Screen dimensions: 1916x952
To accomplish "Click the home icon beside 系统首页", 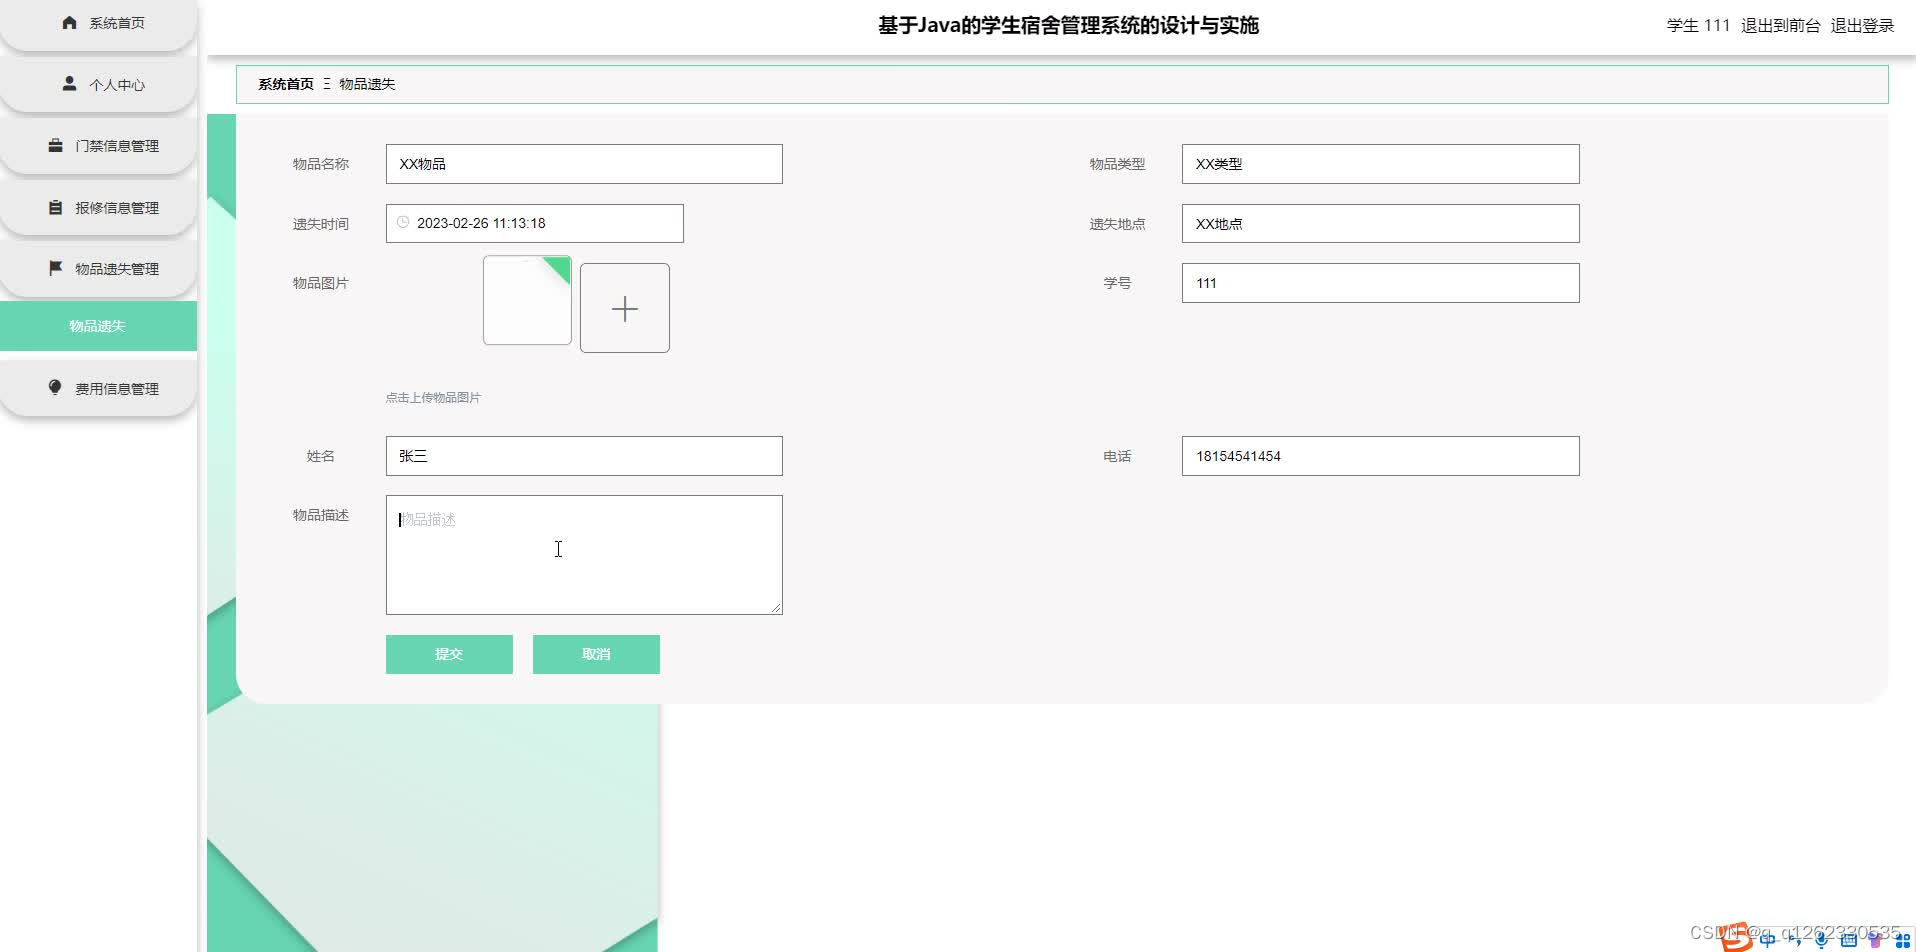I will pos(69,22).
